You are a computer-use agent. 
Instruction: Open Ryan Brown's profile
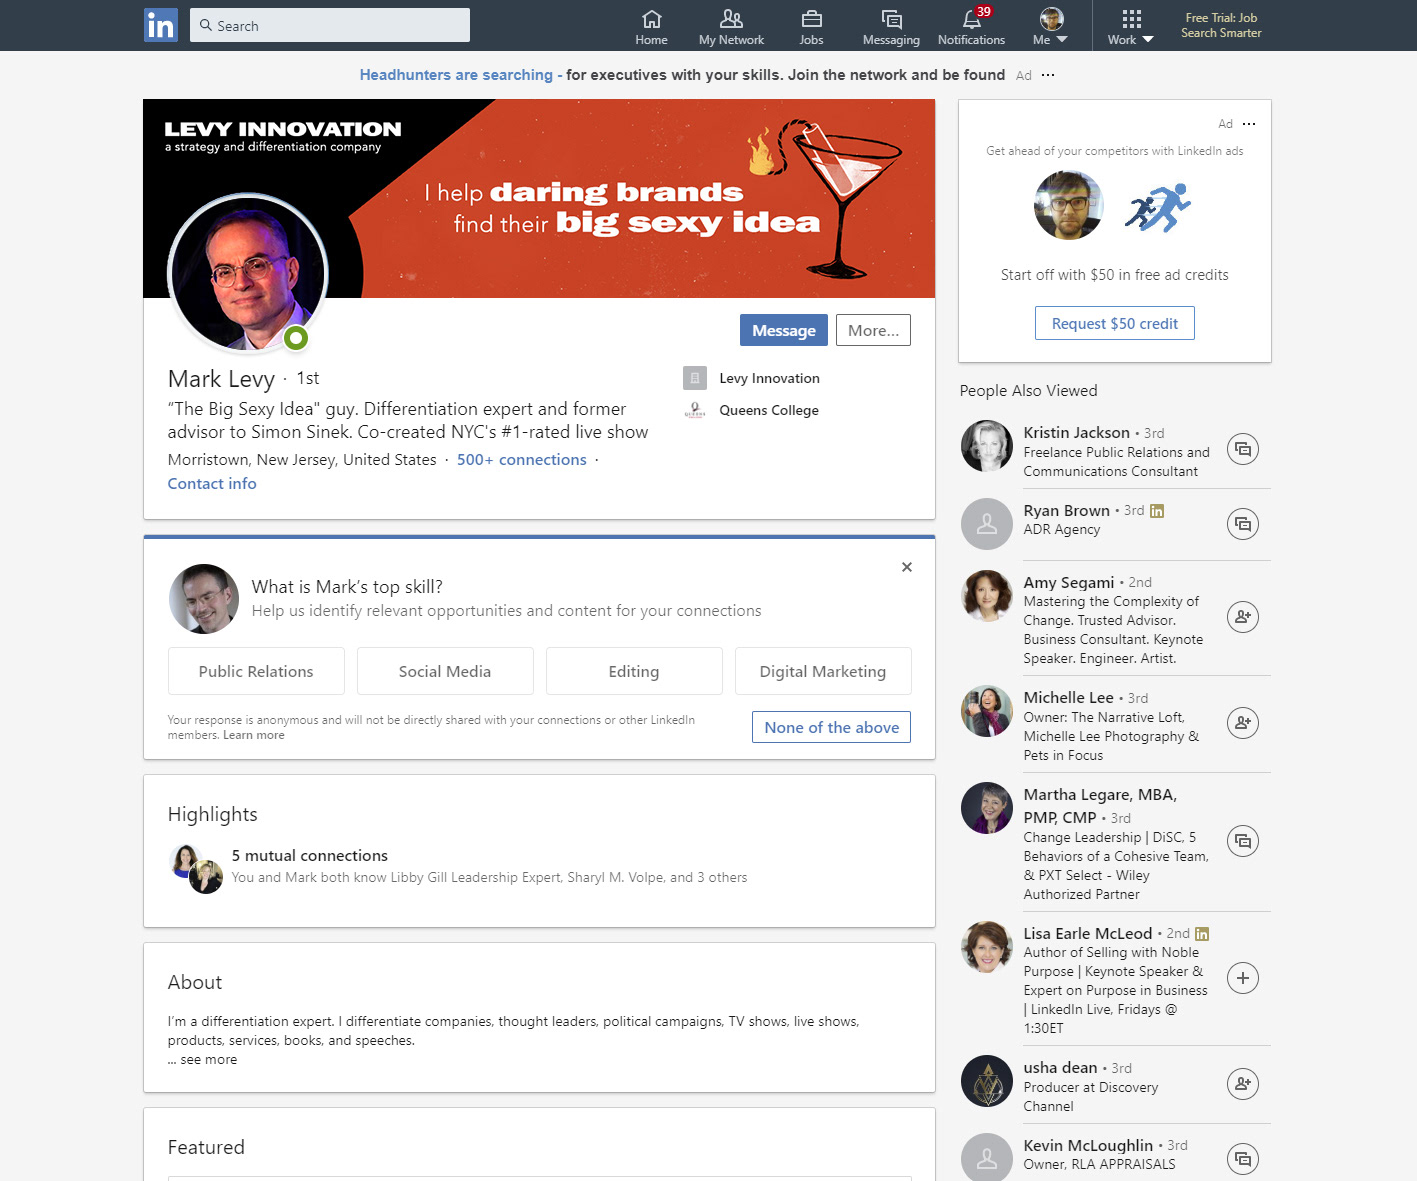(x=1067, y=511)
